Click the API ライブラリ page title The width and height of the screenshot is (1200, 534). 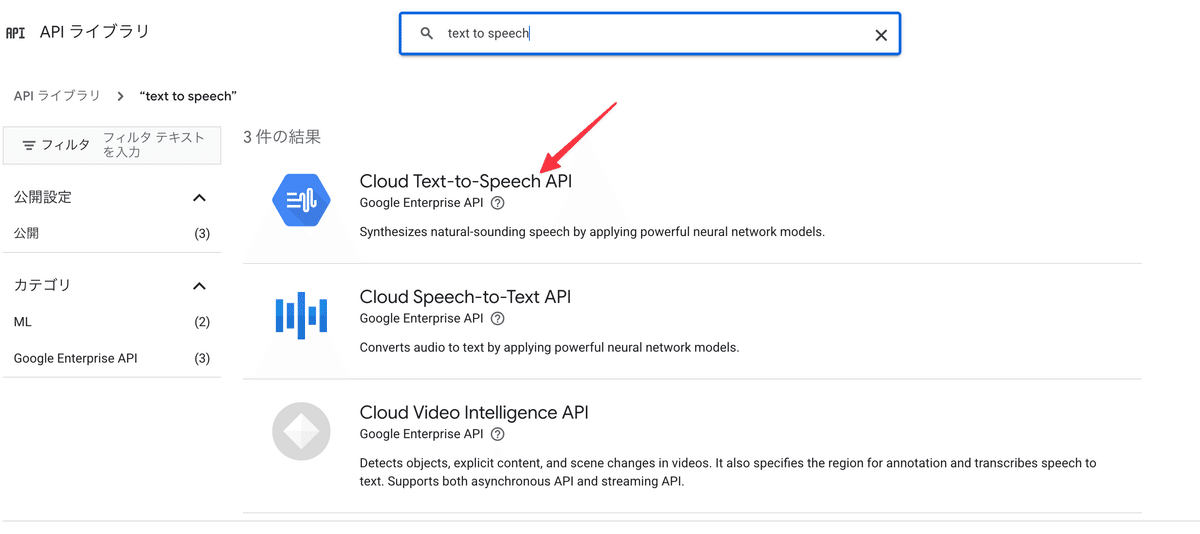(95, 32)
